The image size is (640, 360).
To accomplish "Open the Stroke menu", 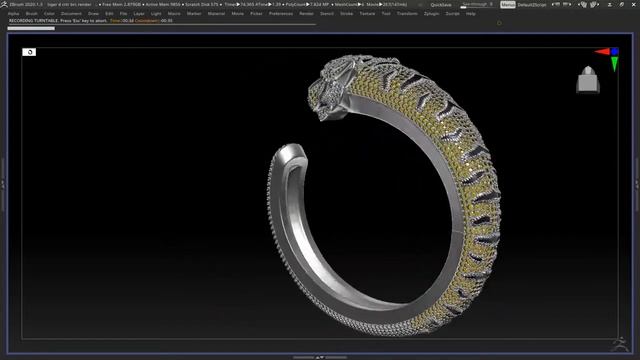I will [x=347, y=13].
